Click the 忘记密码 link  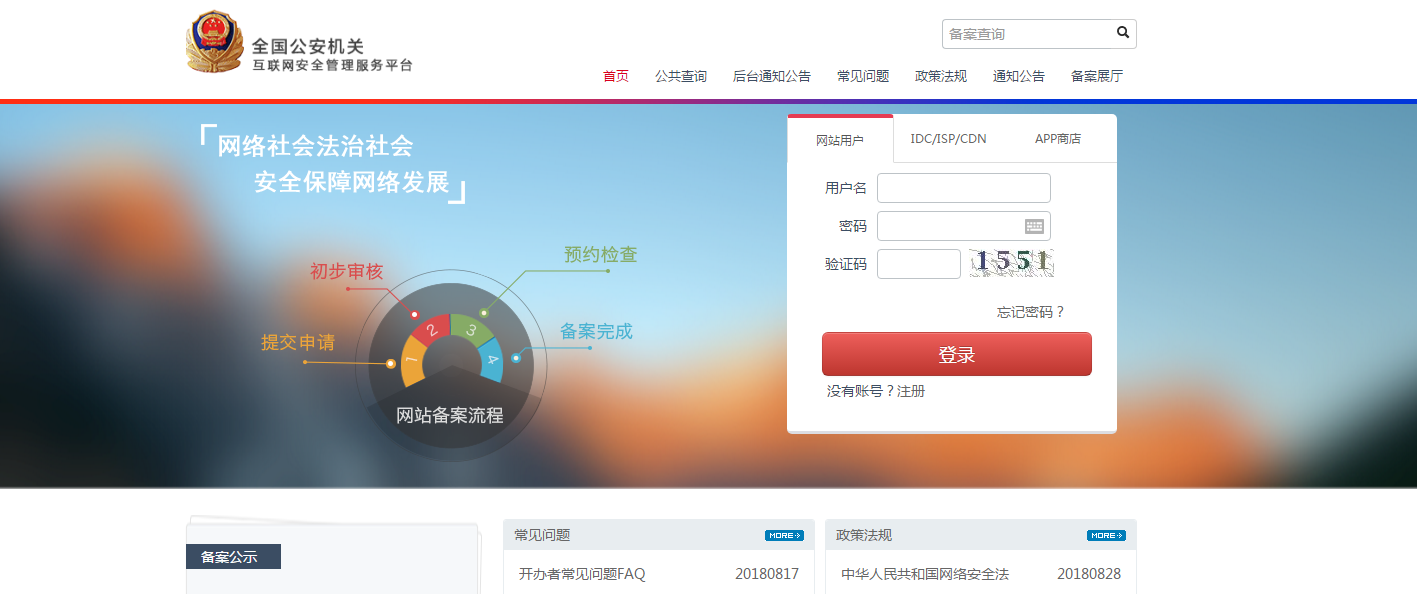tap(1030, 312)
